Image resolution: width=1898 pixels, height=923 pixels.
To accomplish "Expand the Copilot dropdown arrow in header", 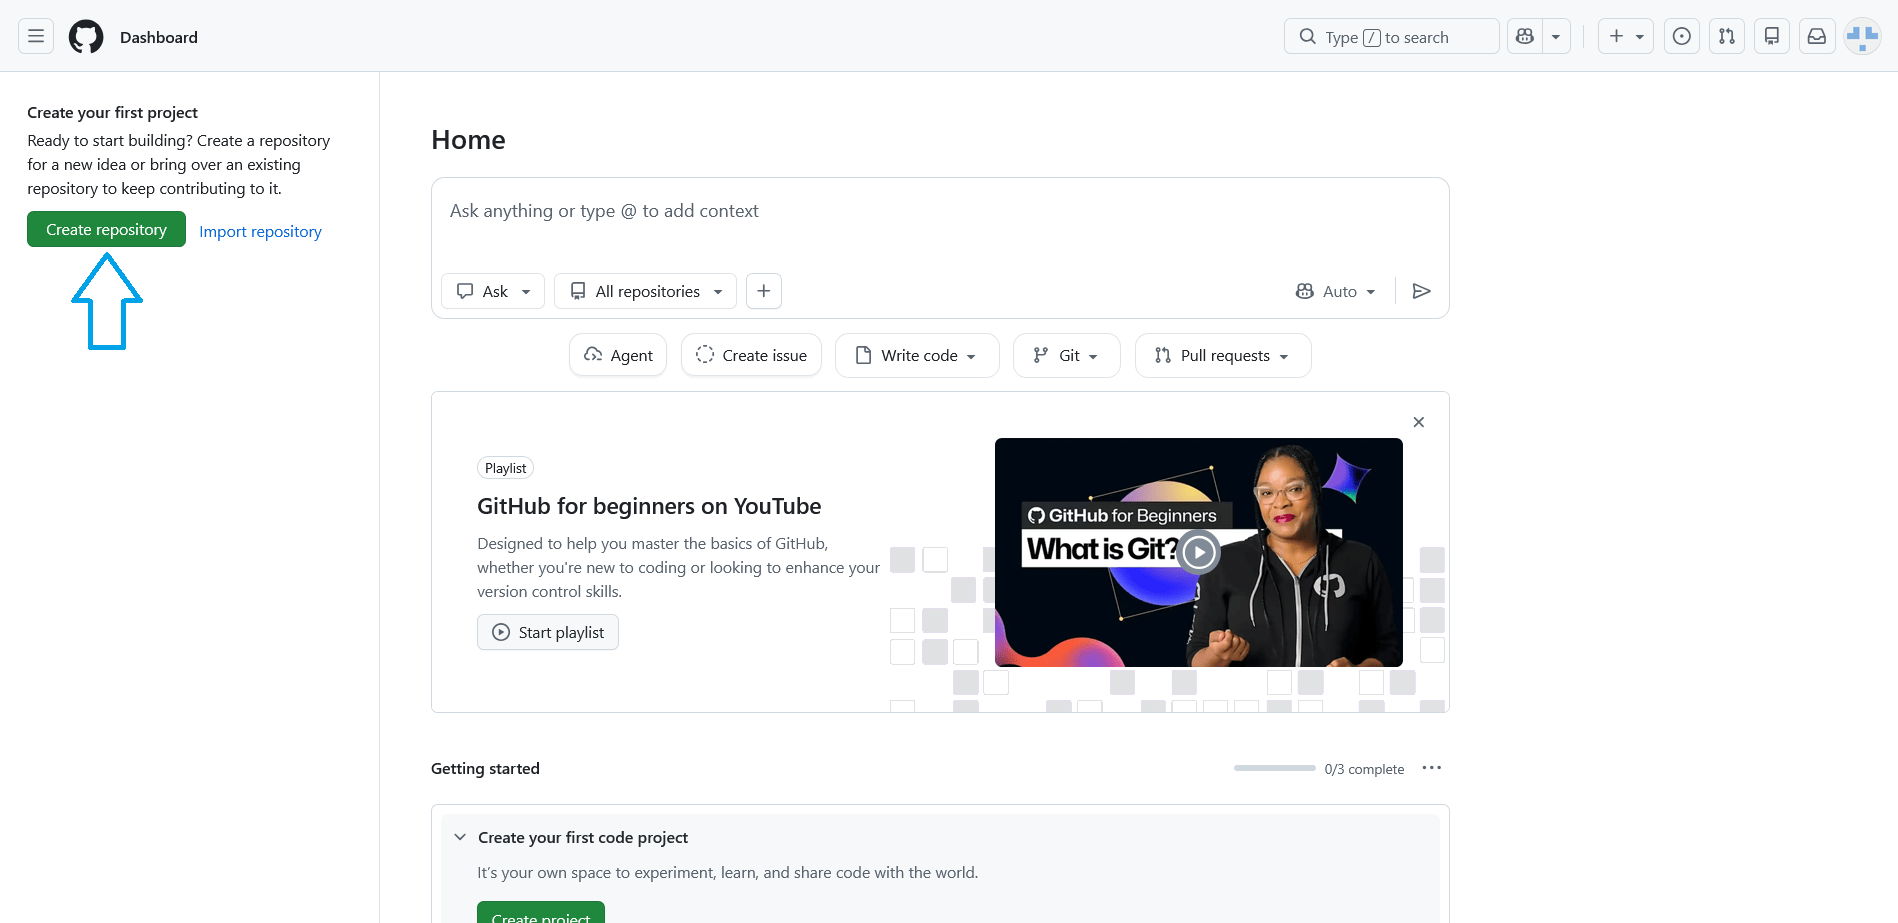I will pyautogui.click(x=1556, y=37).
